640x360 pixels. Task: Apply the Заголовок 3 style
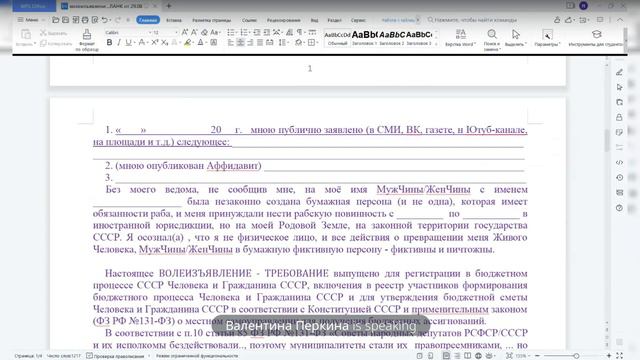click(419, 38)
